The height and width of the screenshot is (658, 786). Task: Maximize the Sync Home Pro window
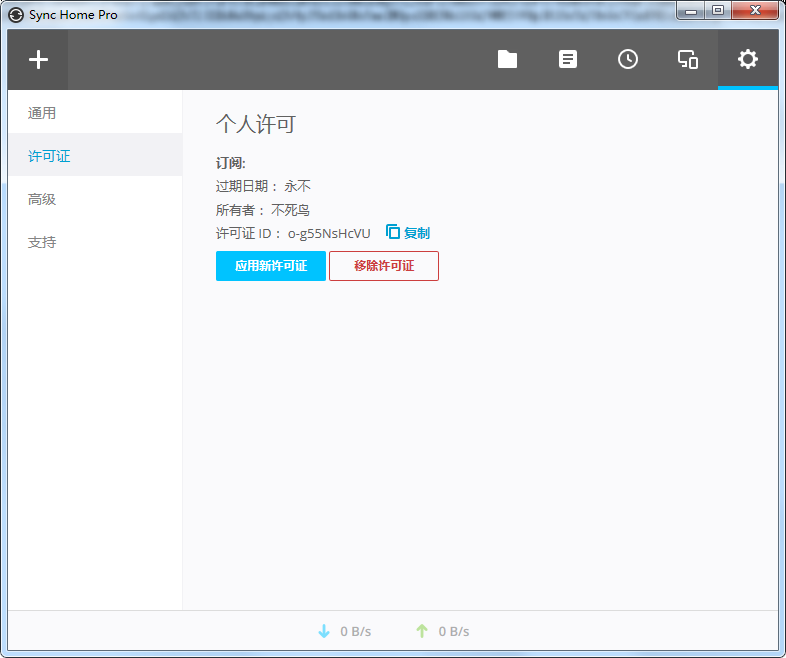click(x=717, y=11)
